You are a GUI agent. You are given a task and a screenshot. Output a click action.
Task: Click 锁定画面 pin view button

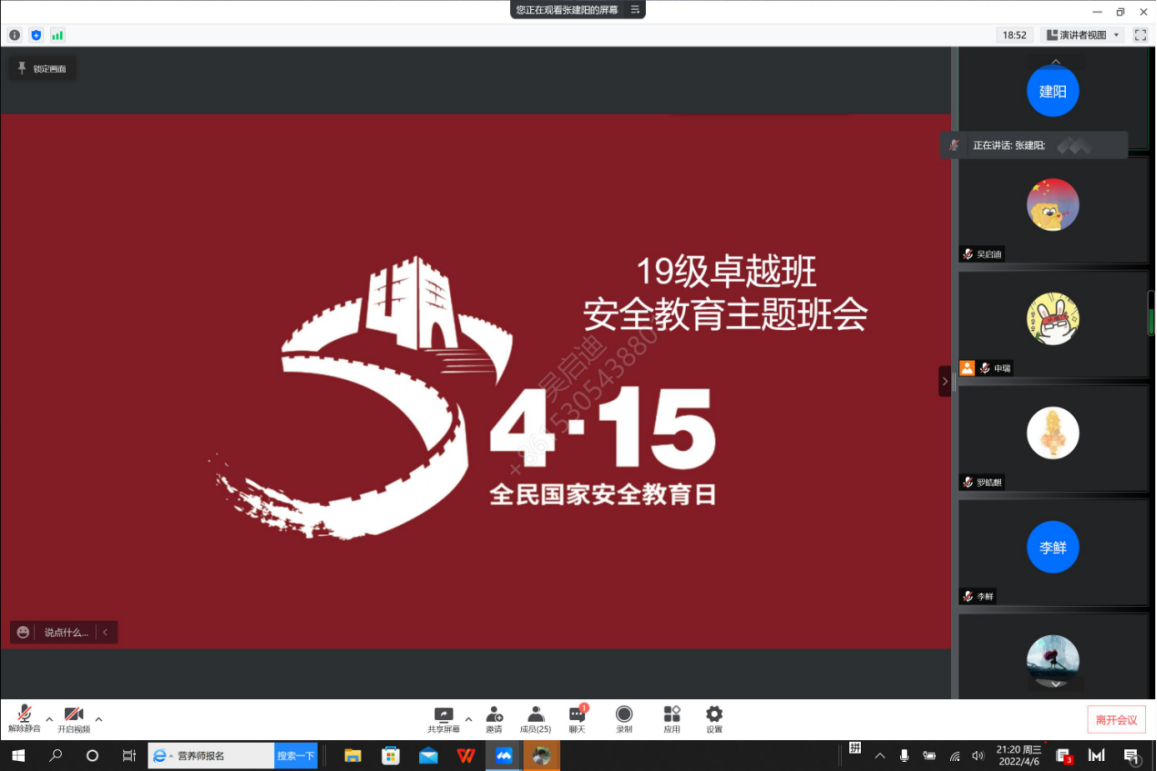[43, 69]
